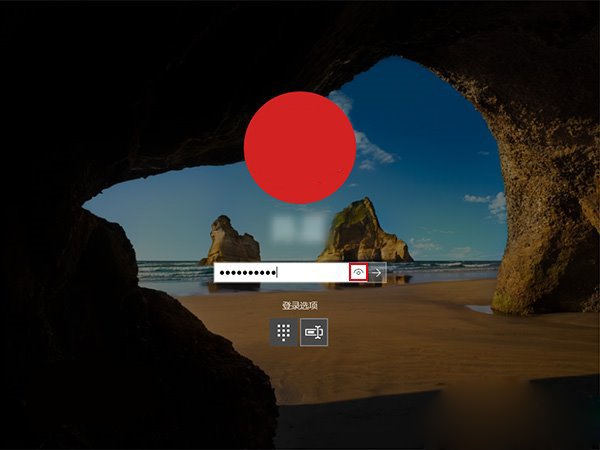Show password characters via the red-outlined eye
Image resolution: width=600 pixels, height=450 pixels.
[x=357, y=272]
